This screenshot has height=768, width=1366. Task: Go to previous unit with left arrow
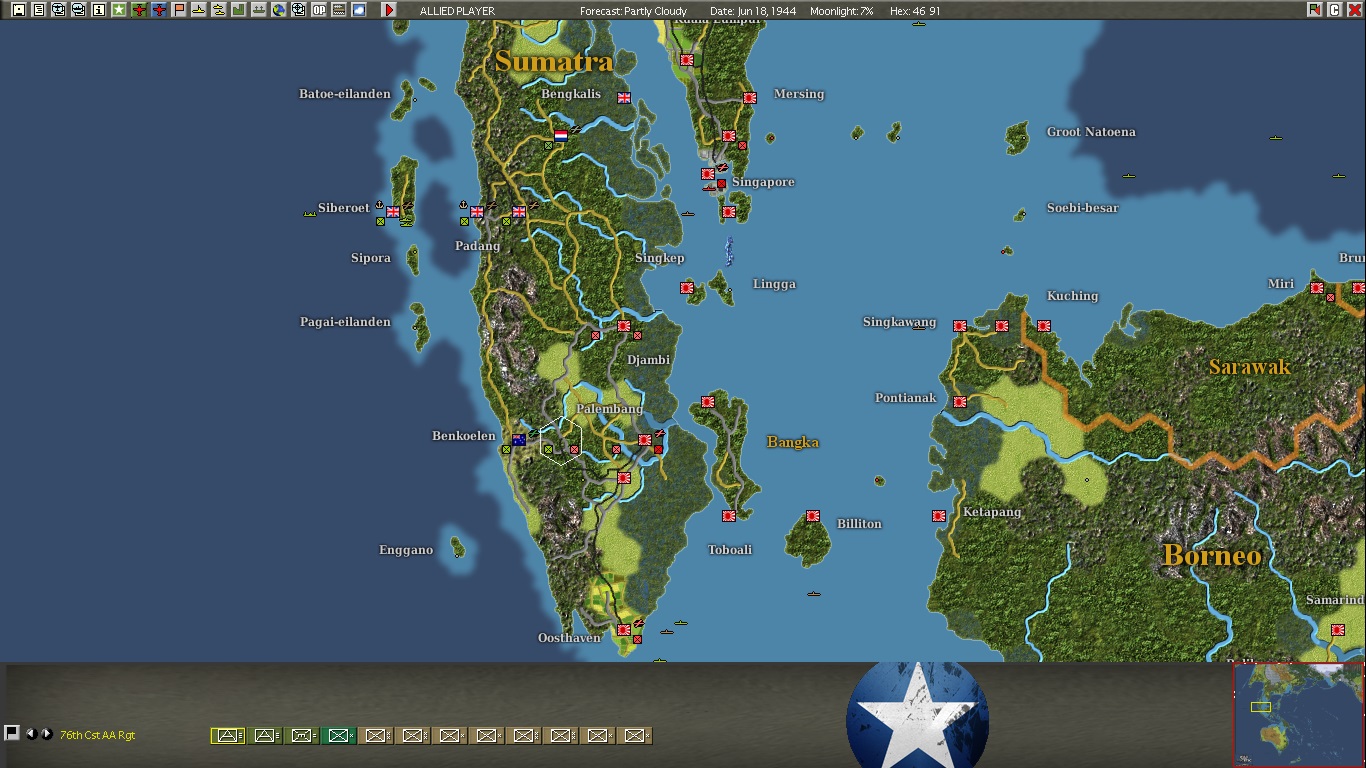click(31, 734)
